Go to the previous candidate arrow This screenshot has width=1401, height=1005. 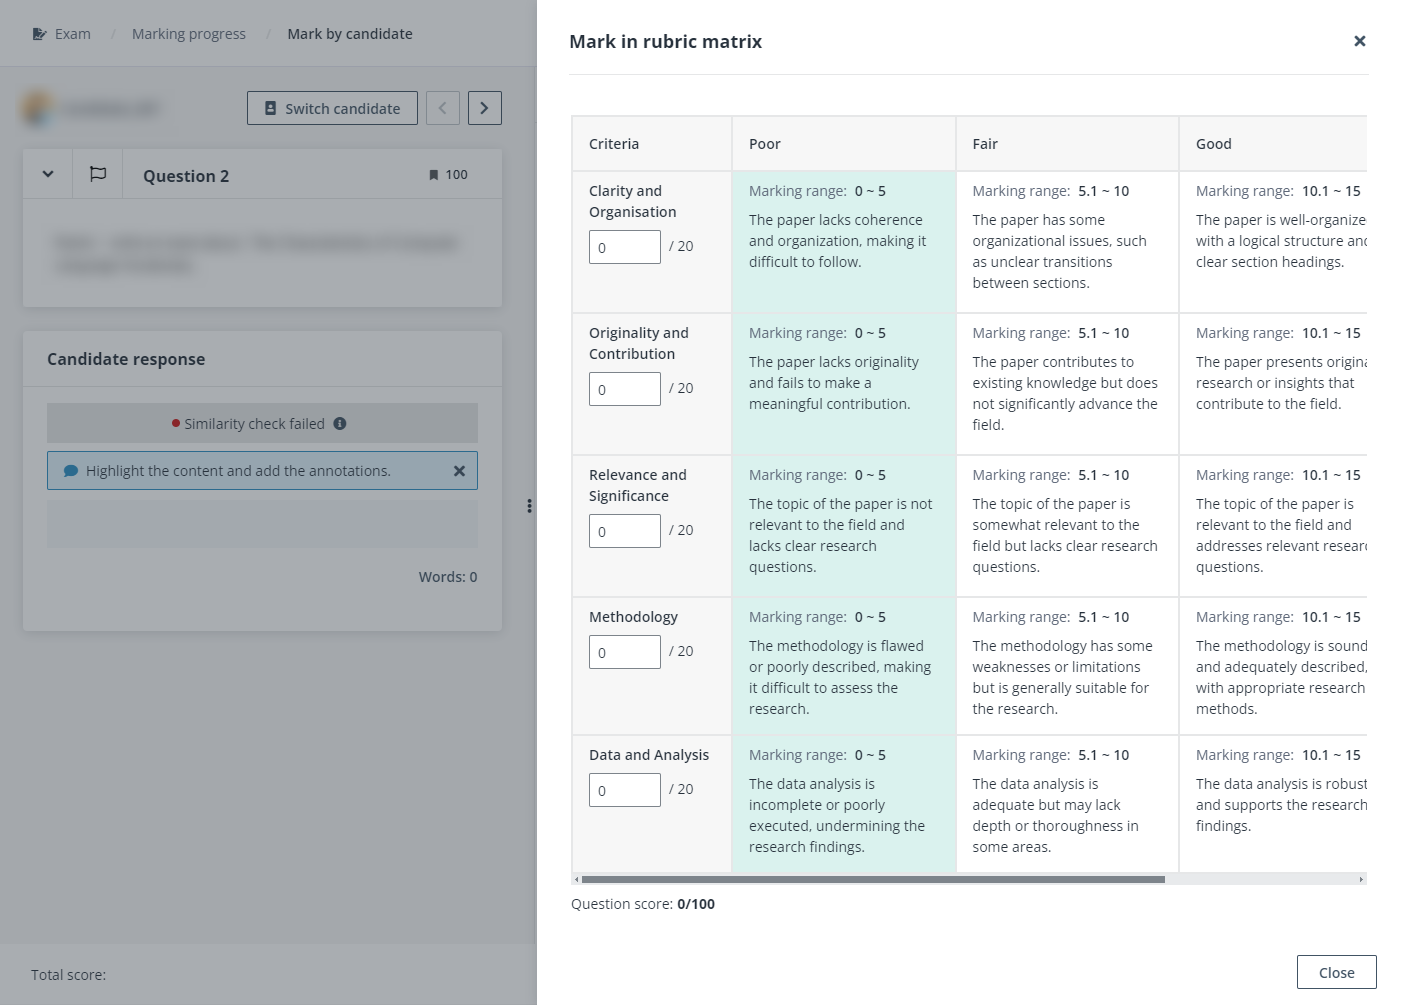pos(443,108)
